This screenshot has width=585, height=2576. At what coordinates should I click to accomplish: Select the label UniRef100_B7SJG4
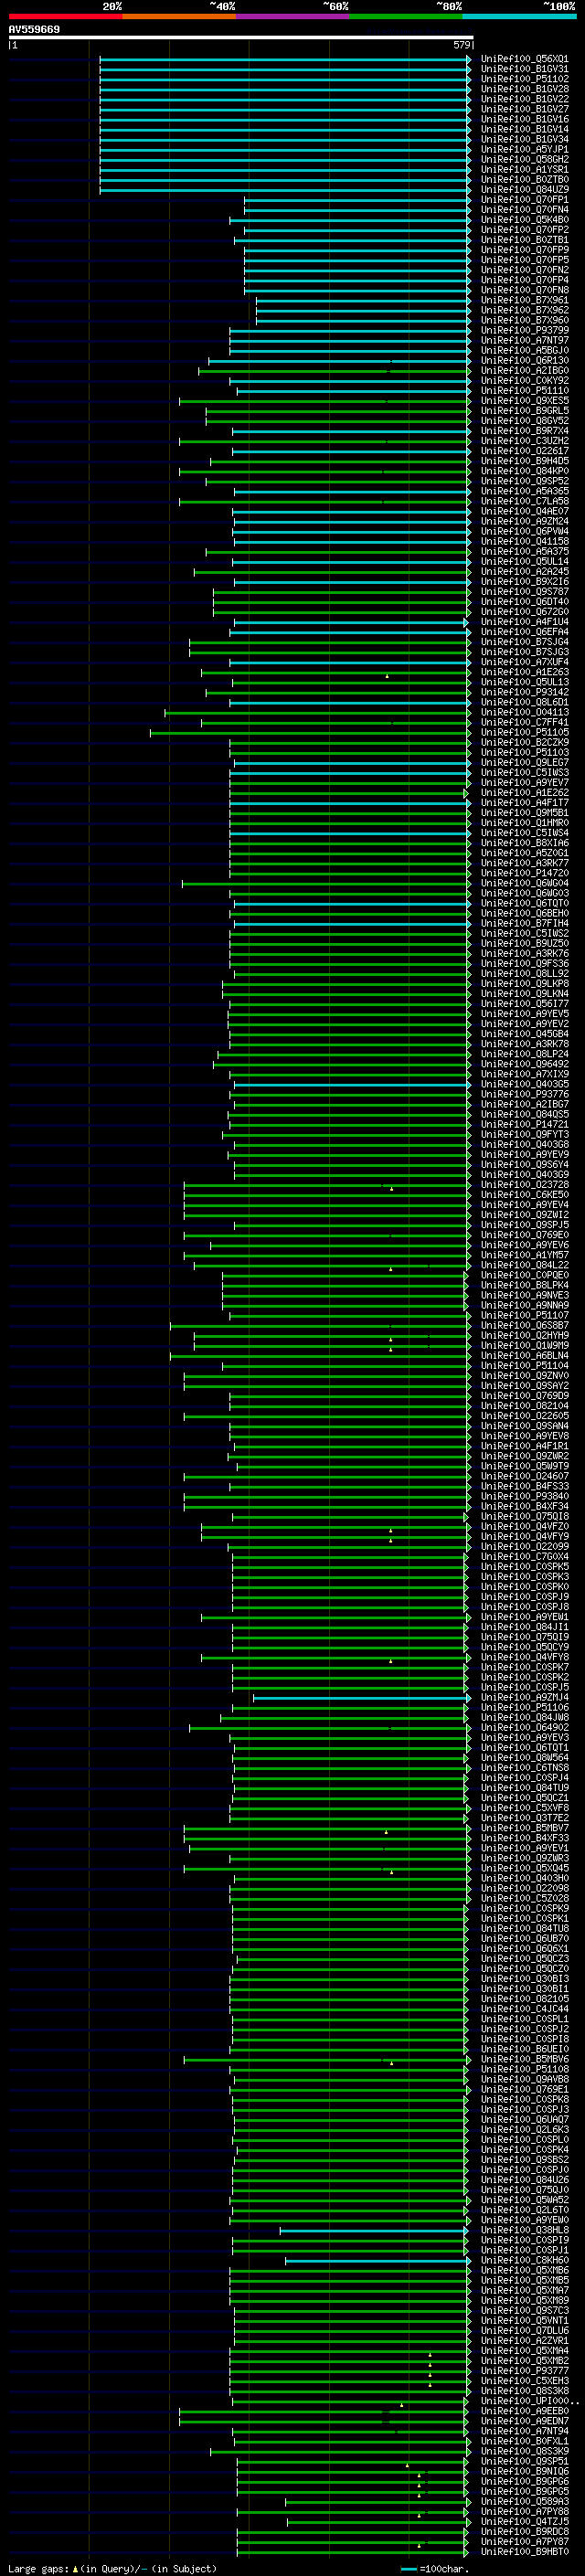(x=525, y=642)
